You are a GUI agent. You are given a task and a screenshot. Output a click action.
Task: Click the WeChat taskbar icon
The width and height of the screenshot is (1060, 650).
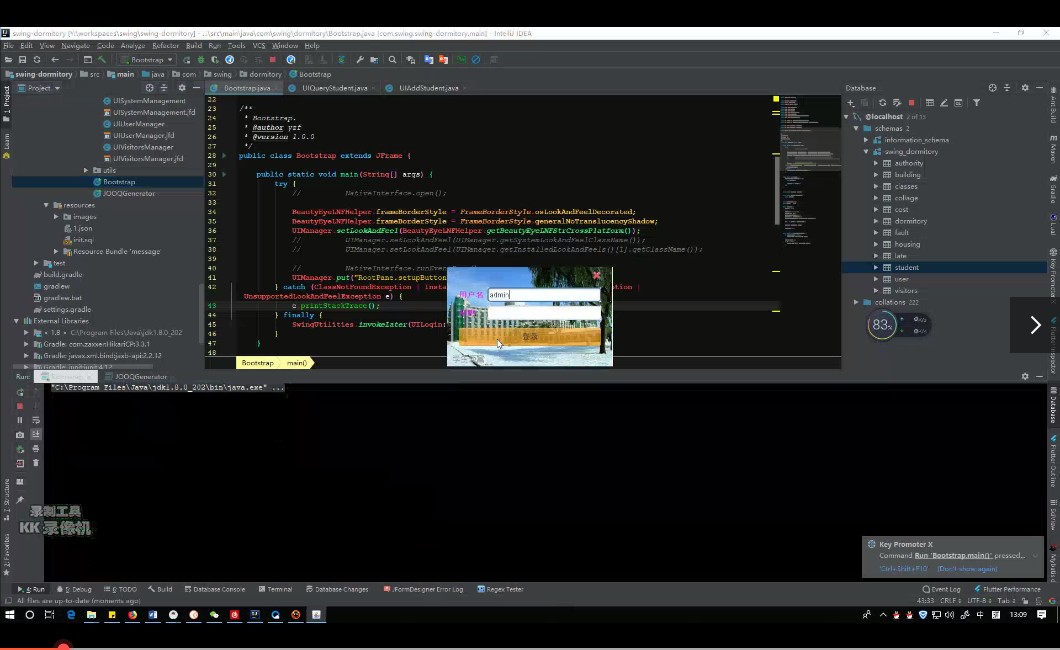214,614
